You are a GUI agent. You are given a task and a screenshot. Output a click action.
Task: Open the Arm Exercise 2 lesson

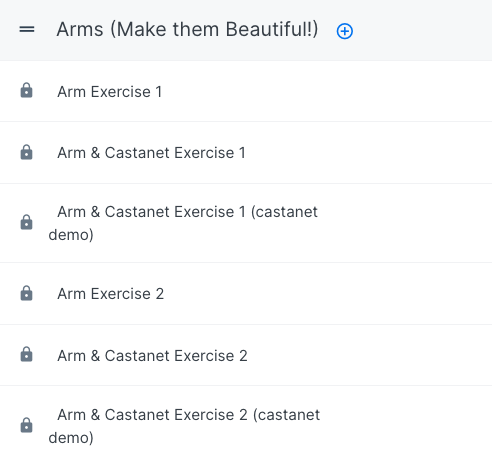111,294
